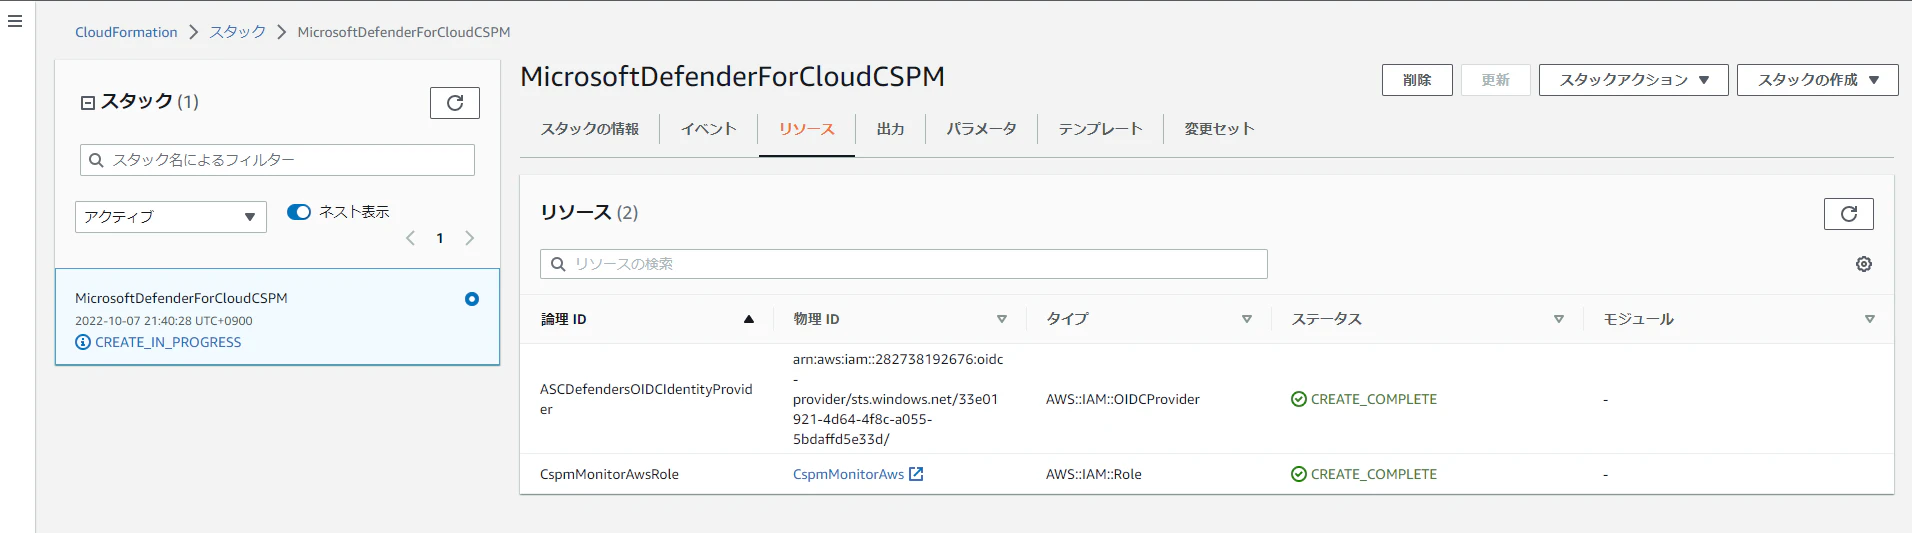Screen dimensions: 1912x533
Task: Sort by 物理 ID column
Action: click(1001, 319)
